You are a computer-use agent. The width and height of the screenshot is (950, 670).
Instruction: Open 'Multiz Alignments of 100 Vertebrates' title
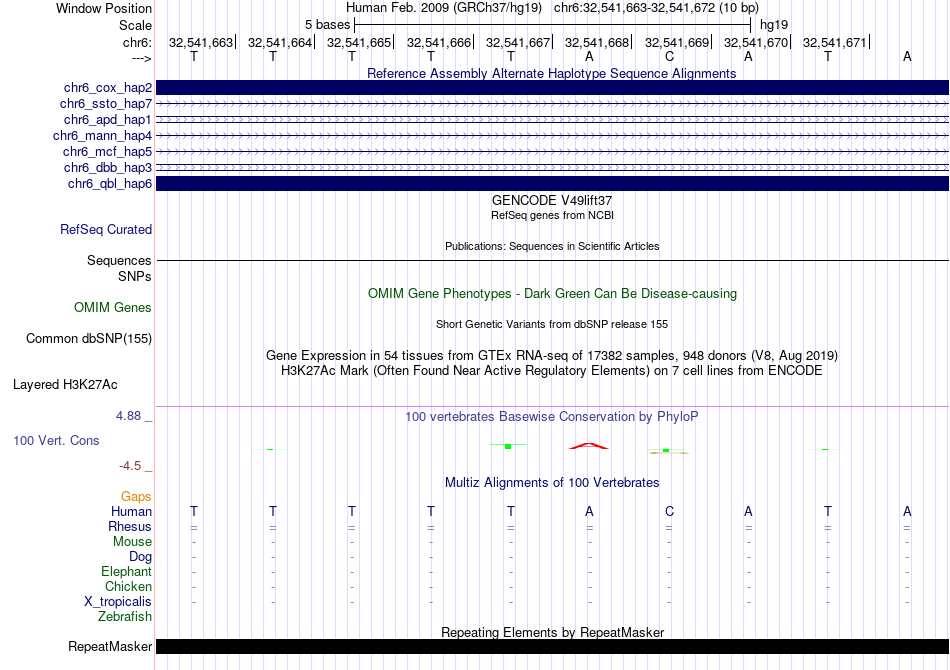pyautogui.click(x=552, y=483)
